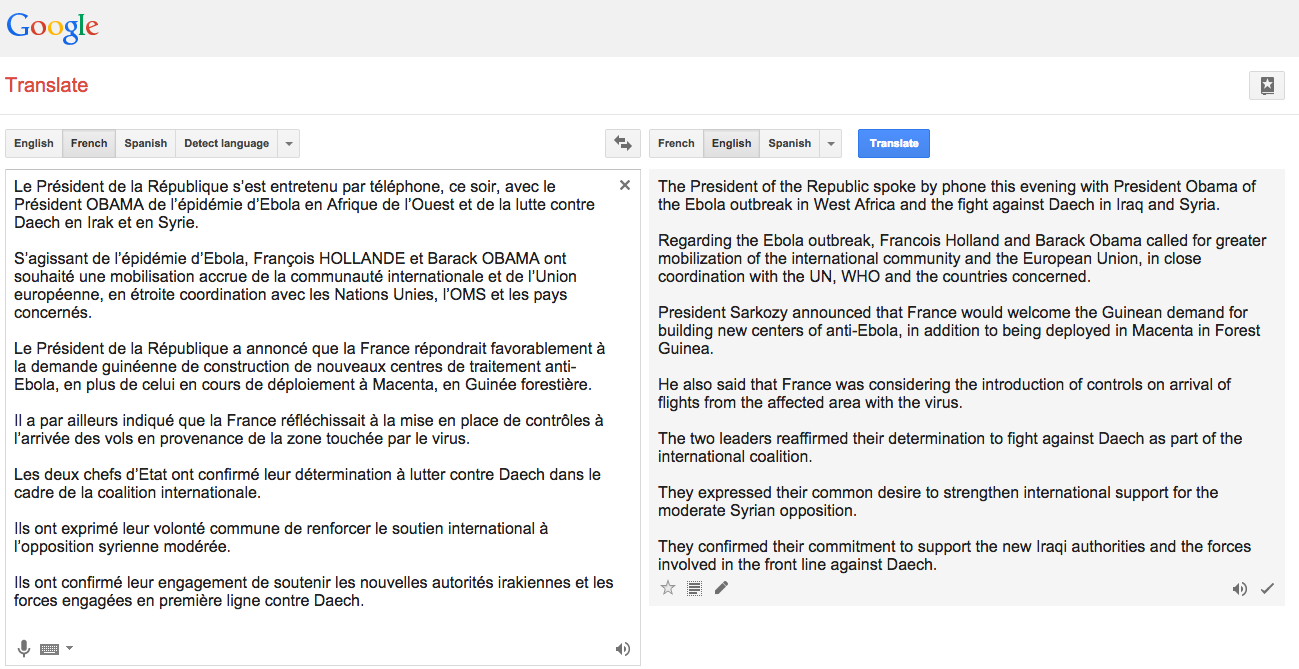Open the red Translate title link
The width and height of the screenshot is (1299, 669).
click(x=47, y=85)
